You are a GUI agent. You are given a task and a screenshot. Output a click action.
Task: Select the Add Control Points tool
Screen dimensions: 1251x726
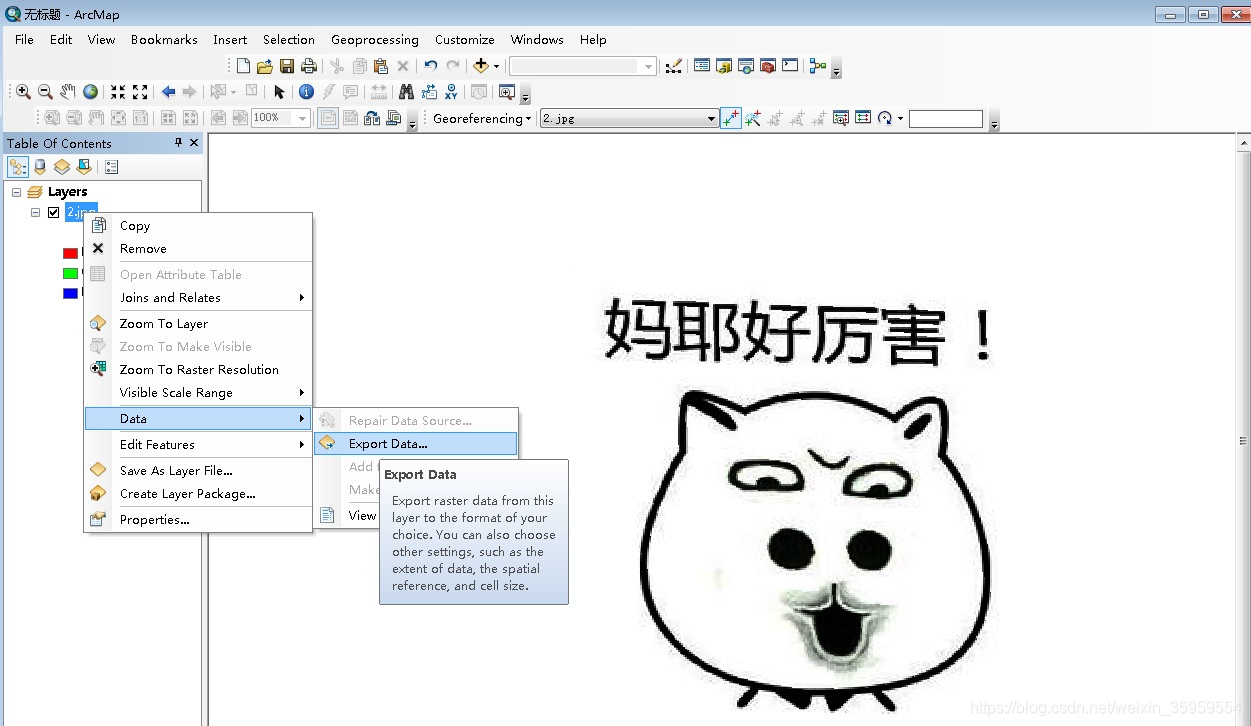click(x=731, y=118)
